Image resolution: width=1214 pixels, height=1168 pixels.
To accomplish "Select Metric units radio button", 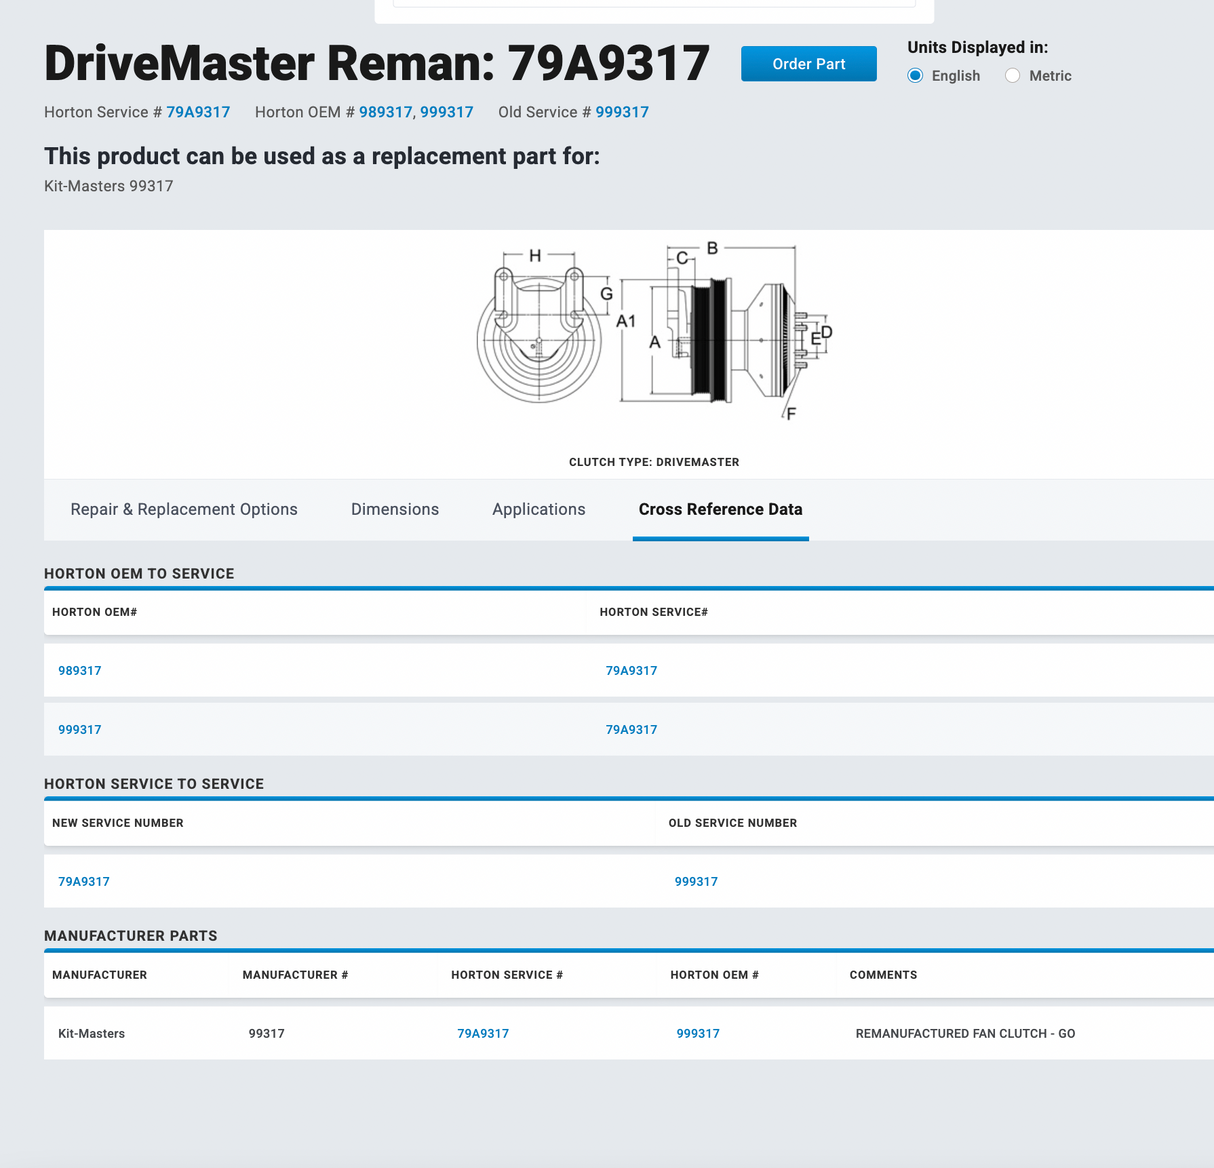I will pos(1013,76).
